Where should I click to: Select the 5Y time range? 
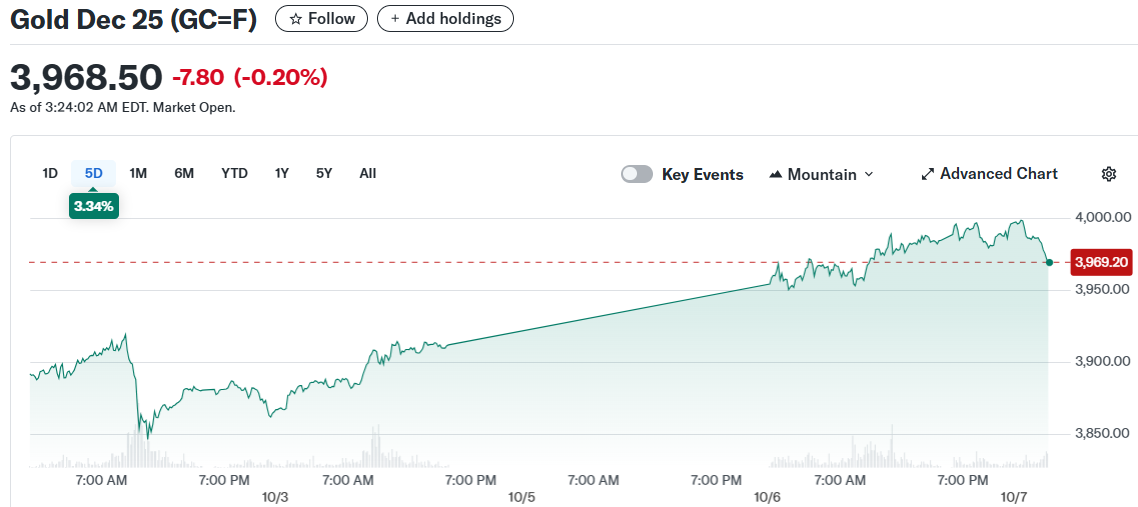324,173
